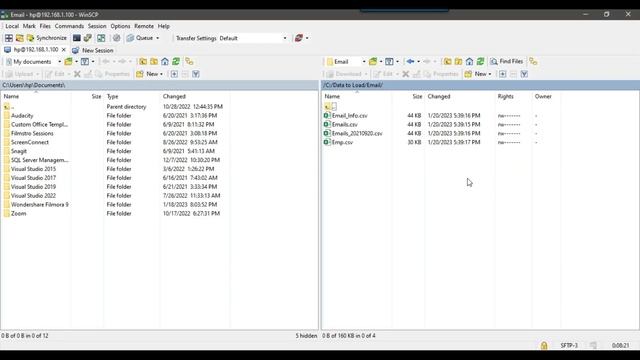Click the disconnect session icon

coord(299,38)
